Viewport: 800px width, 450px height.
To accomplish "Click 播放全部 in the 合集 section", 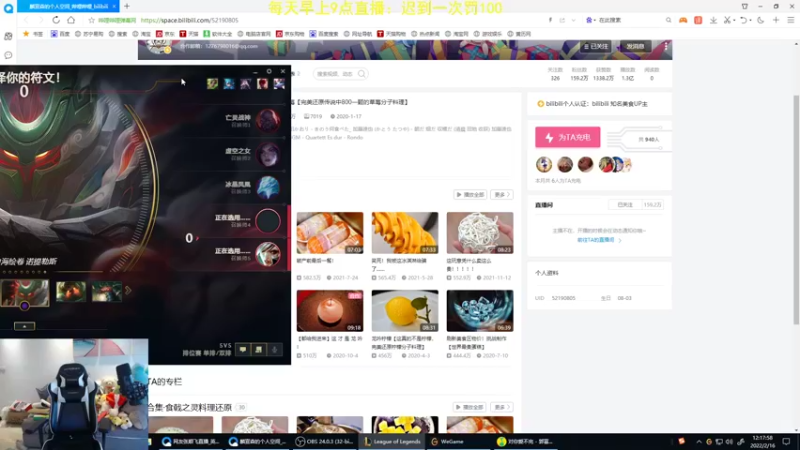I will coord(470,407).
